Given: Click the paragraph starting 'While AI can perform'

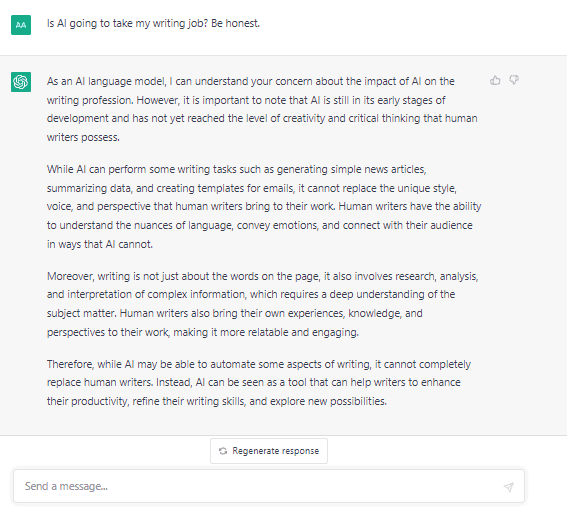Looking at the screenshot, I should pyautogui.click(x=264, y=207).
